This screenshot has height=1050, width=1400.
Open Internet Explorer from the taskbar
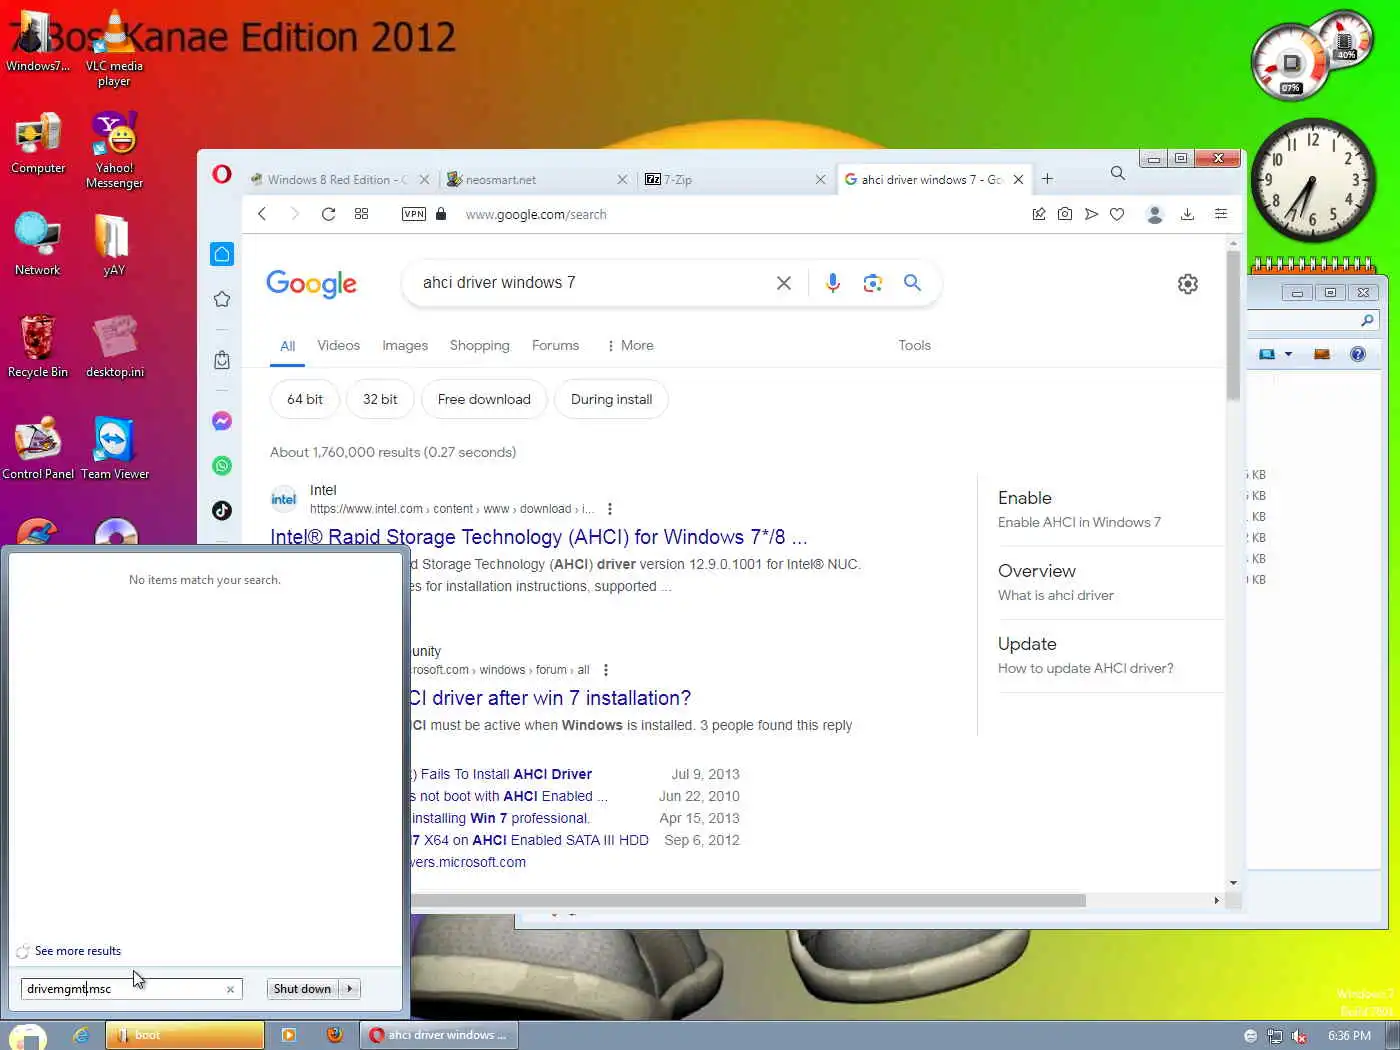81,1035
